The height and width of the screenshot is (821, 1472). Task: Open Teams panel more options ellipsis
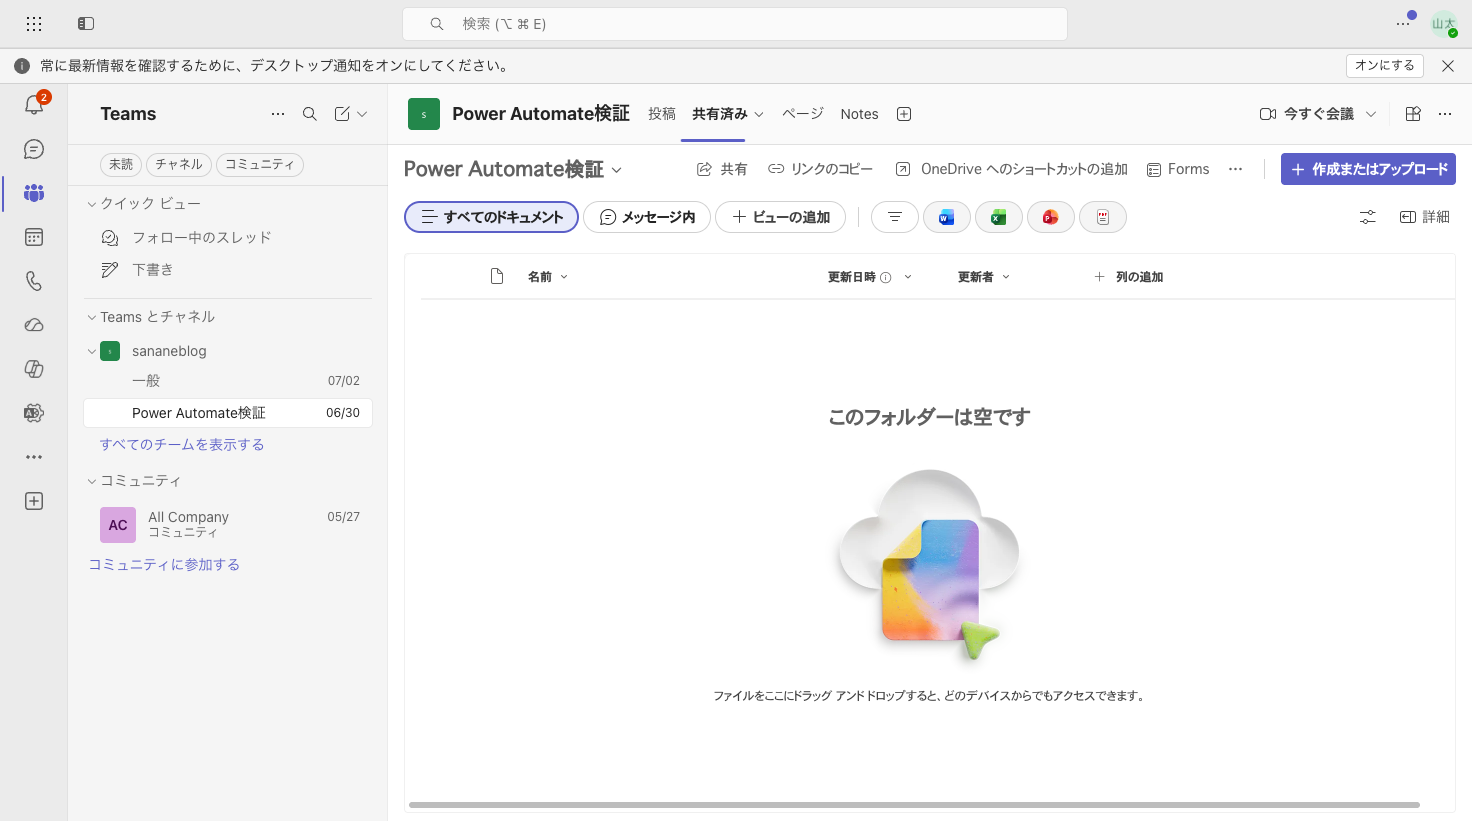tap(278, 114)
